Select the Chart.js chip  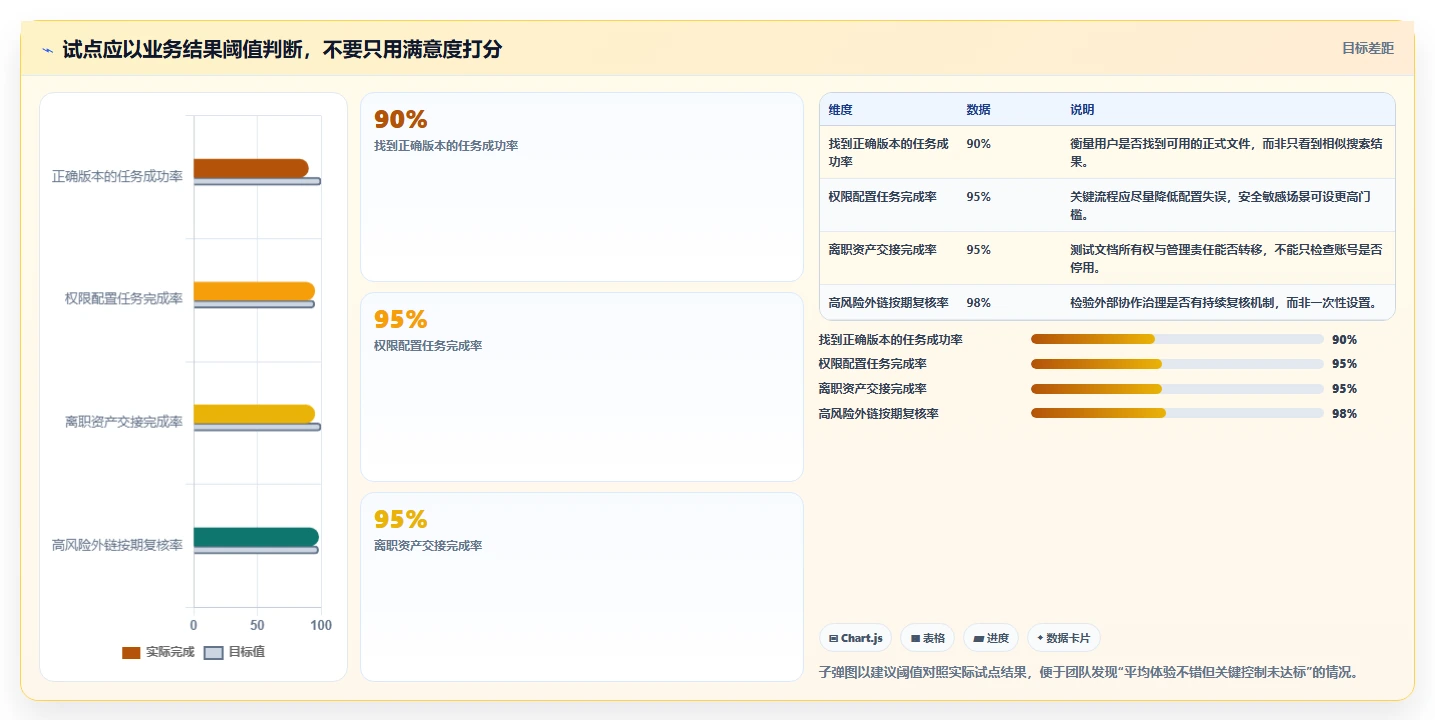tap(856, 638)
